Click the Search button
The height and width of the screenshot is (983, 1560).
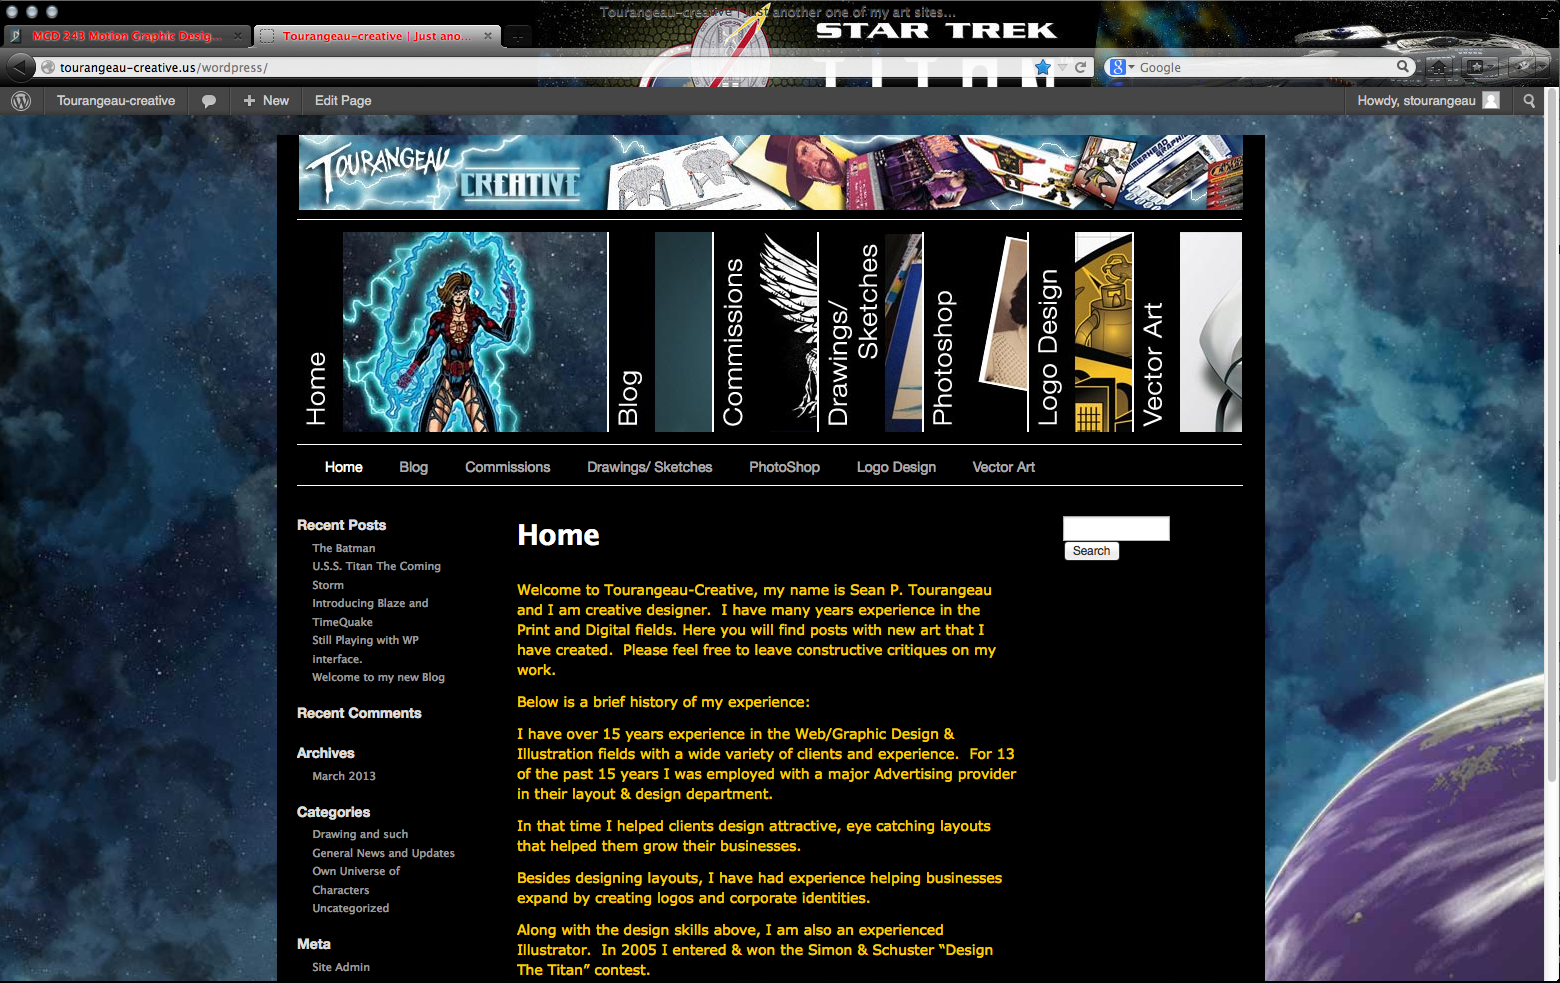pos(1091,551)
